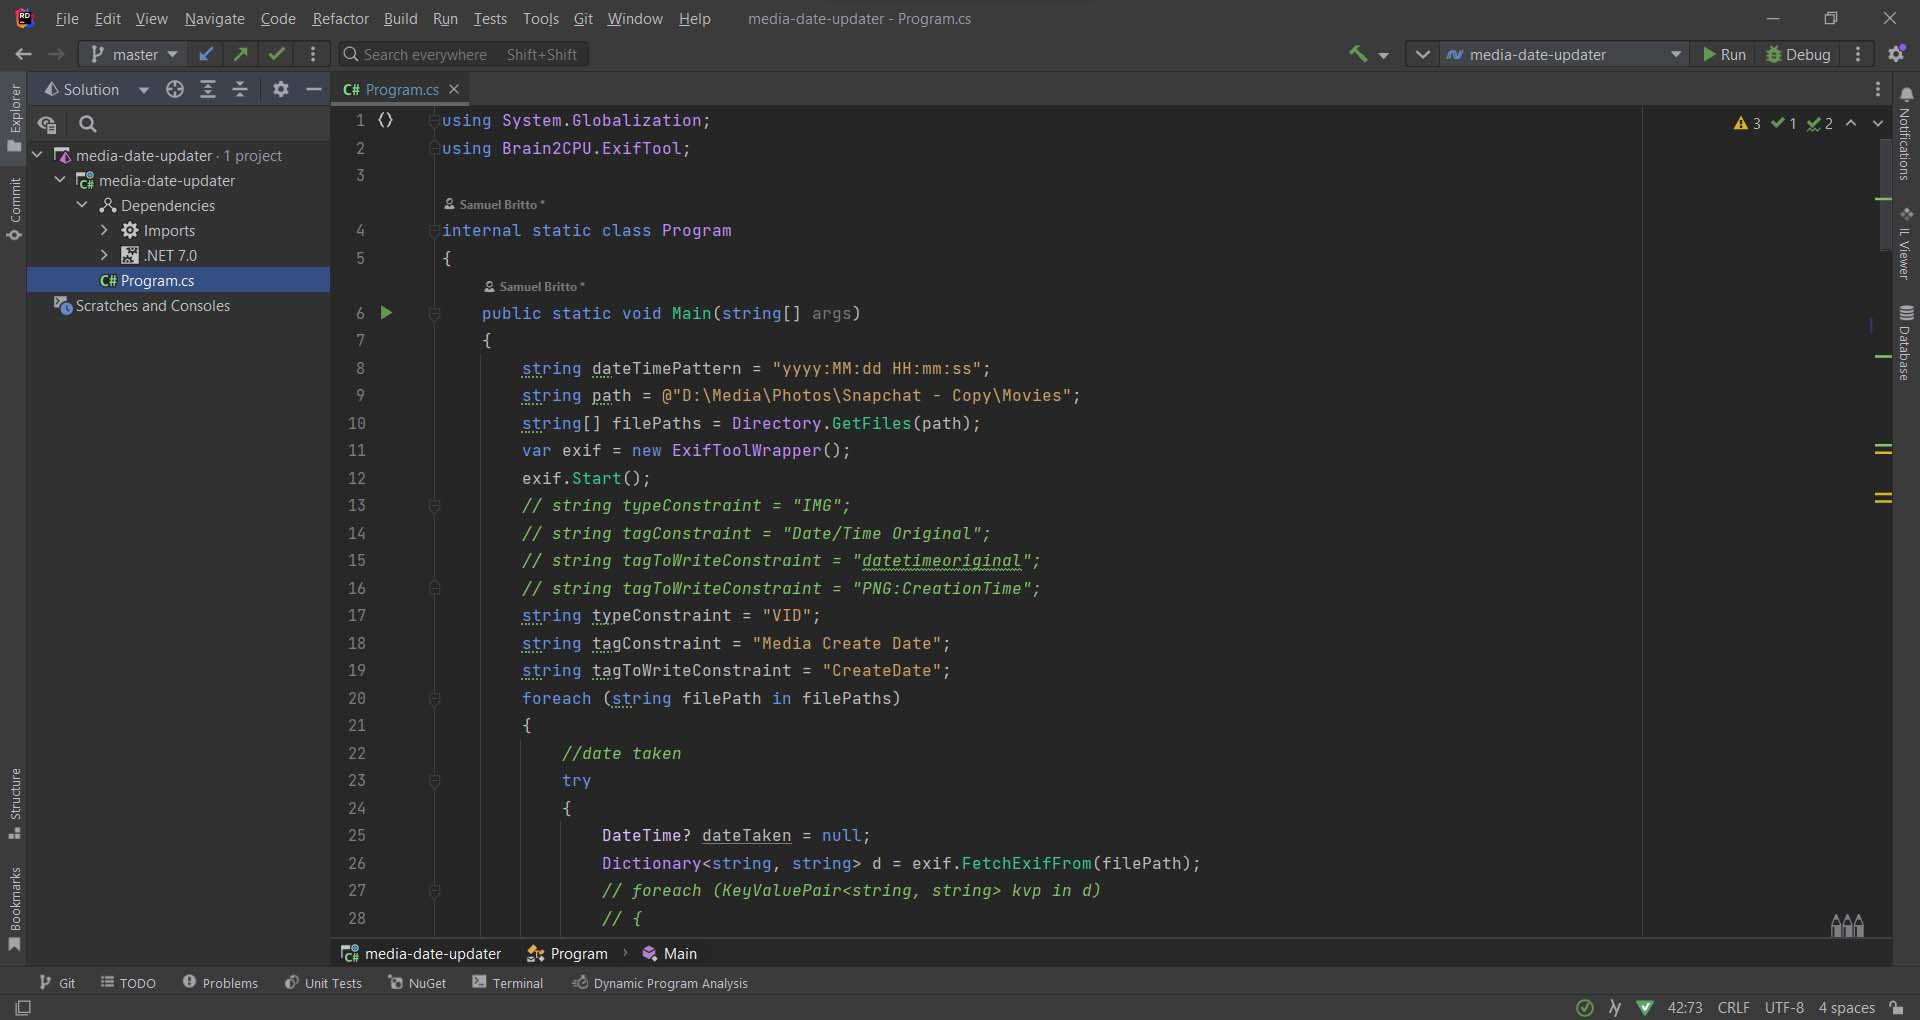Expand the Imports tree node
This screenshot has width=1920, height=1020.
click(104, 230)
